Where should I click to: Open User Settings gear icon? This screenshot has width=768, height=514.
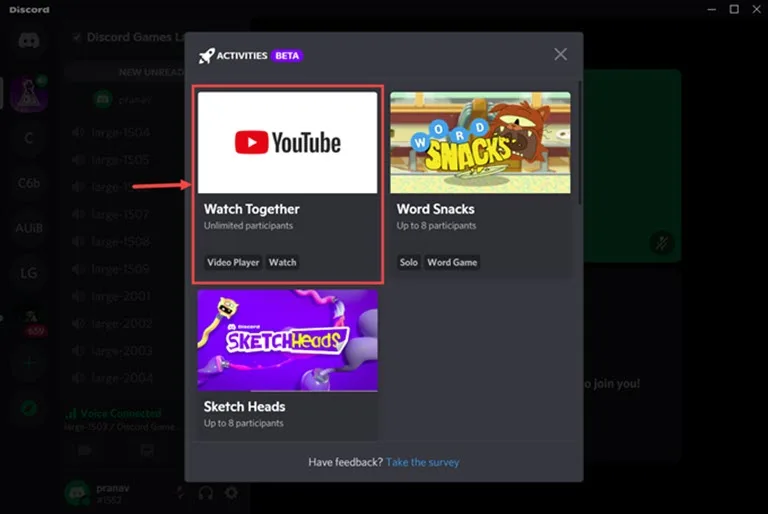[x=231, y=493]
